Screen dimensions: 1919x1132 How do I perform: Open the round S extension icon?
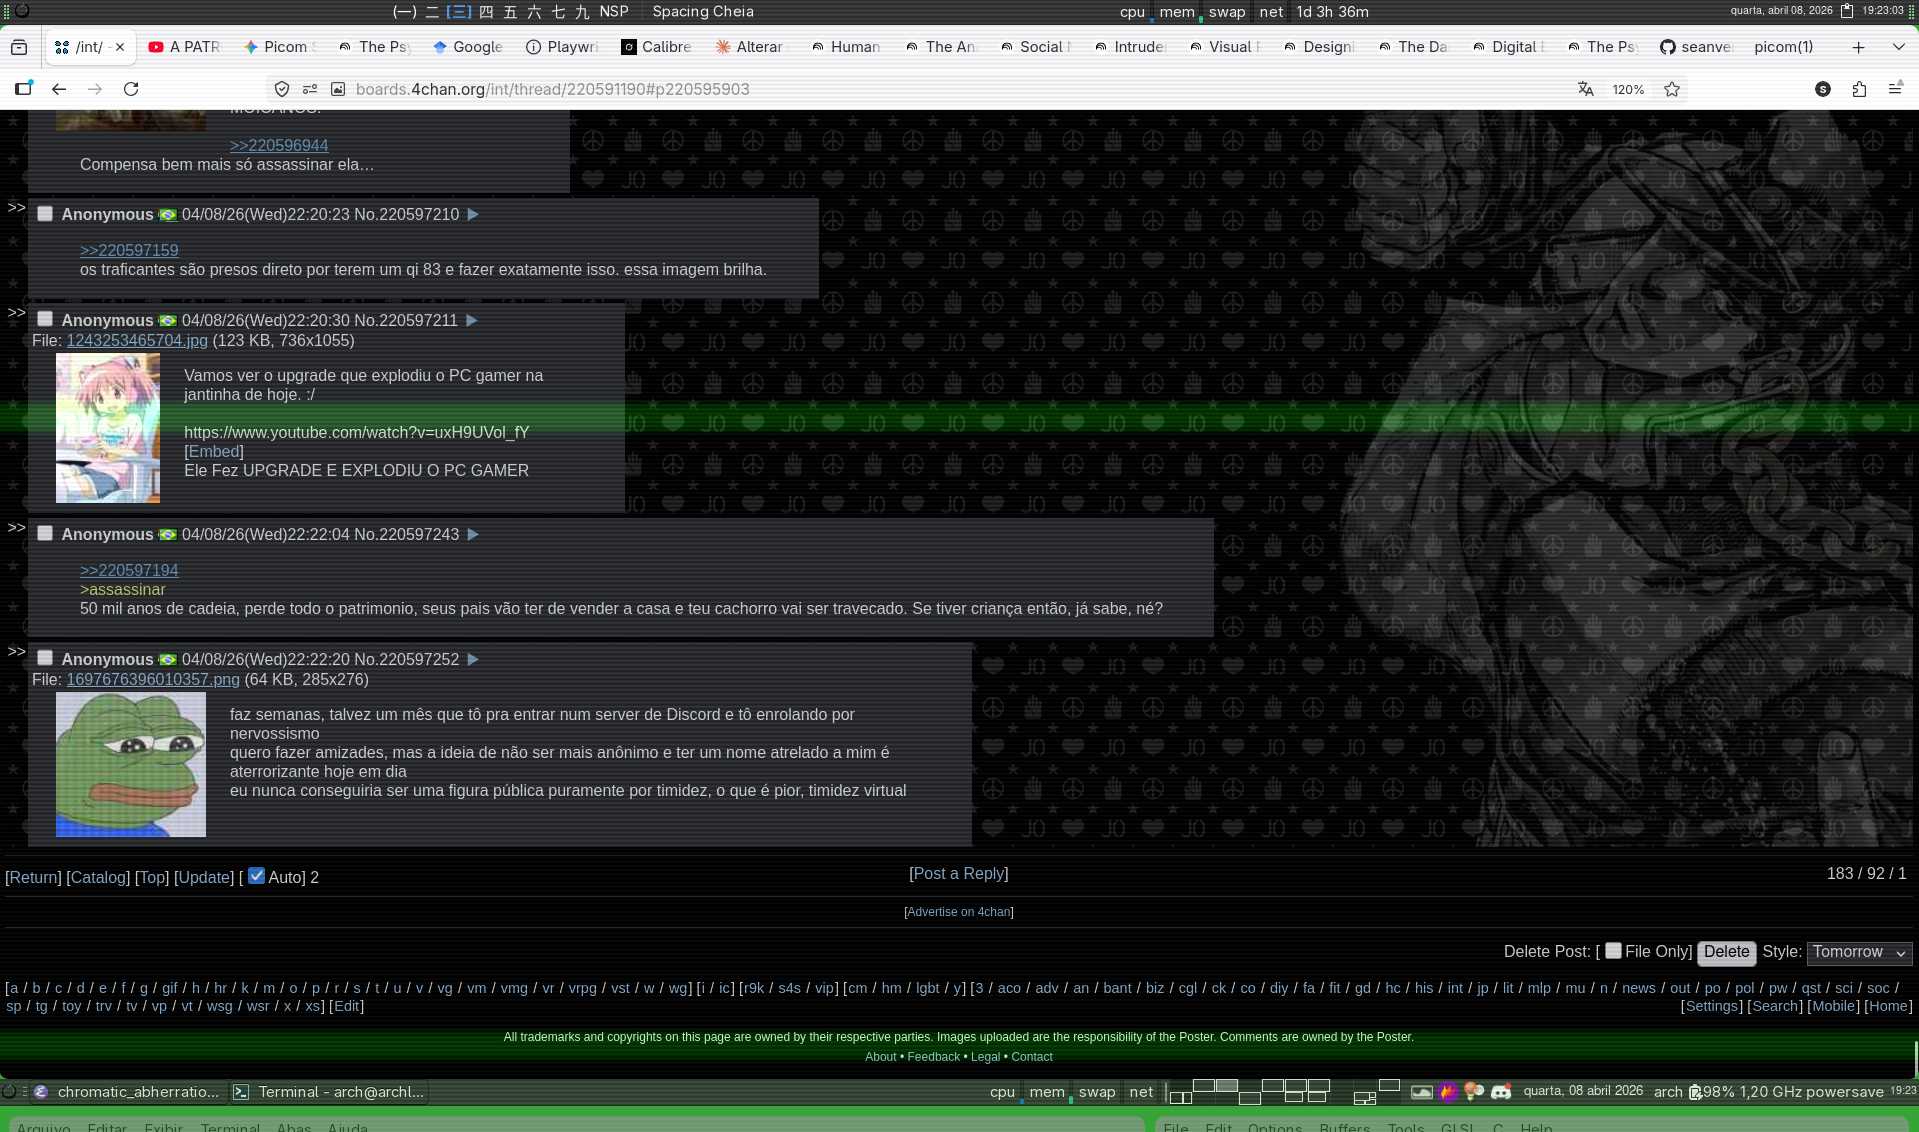pyautogui.click(x=1823, y=89)
